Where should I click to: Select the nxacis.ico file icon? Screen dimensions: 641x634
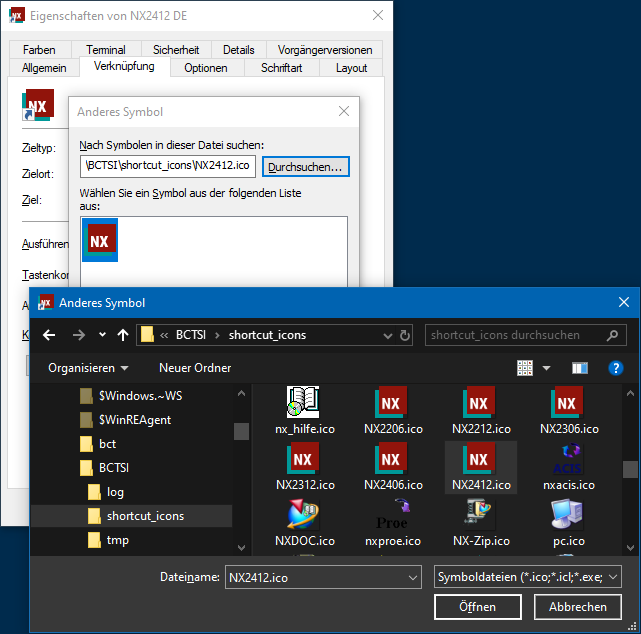click(567, 458)
